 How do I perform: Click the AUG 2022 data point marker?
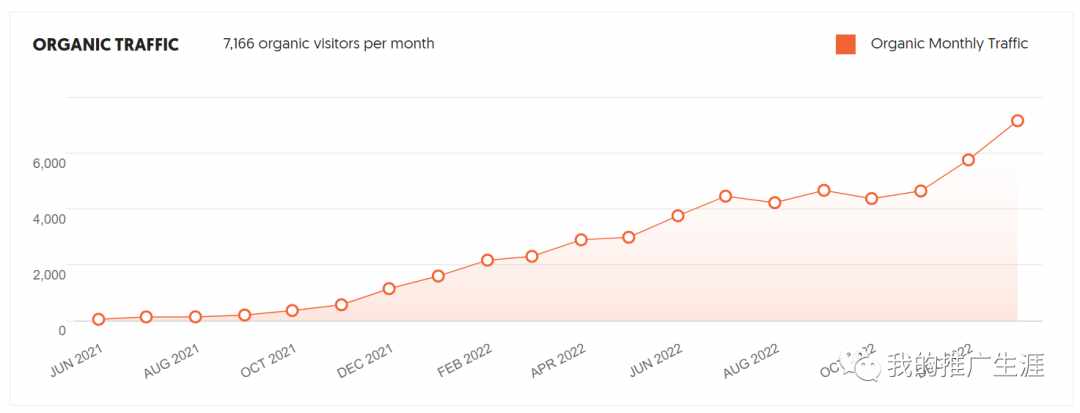point(775,203)
